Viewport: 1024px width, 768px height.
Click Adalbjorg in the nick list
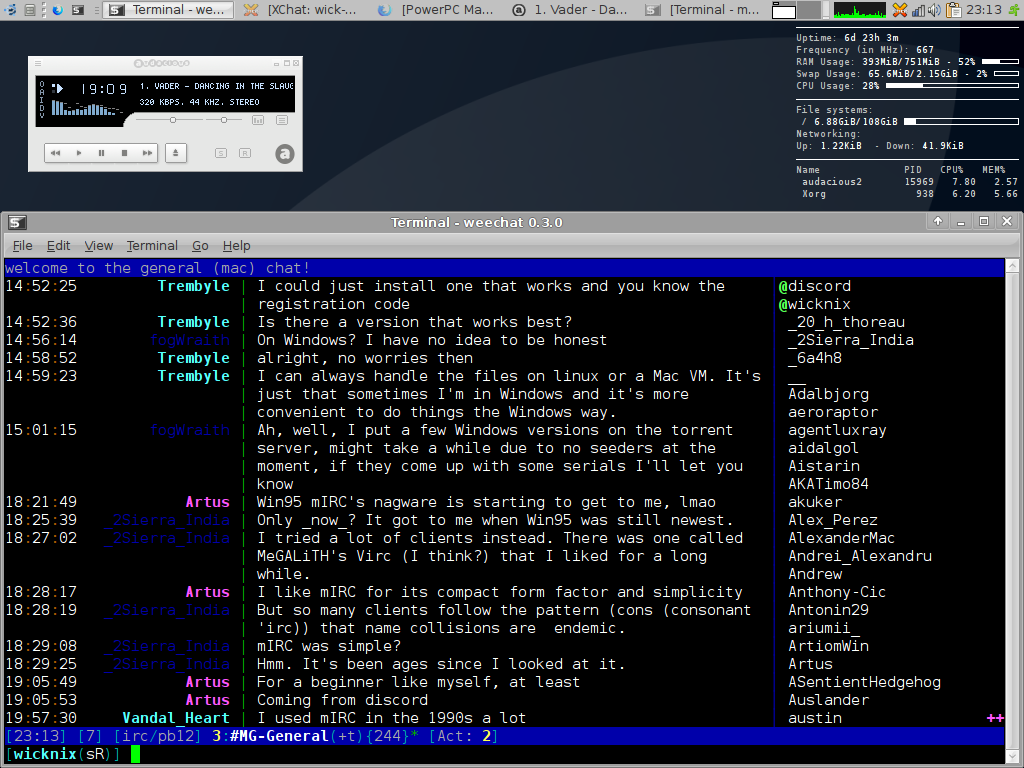click(x=828, y=394)
